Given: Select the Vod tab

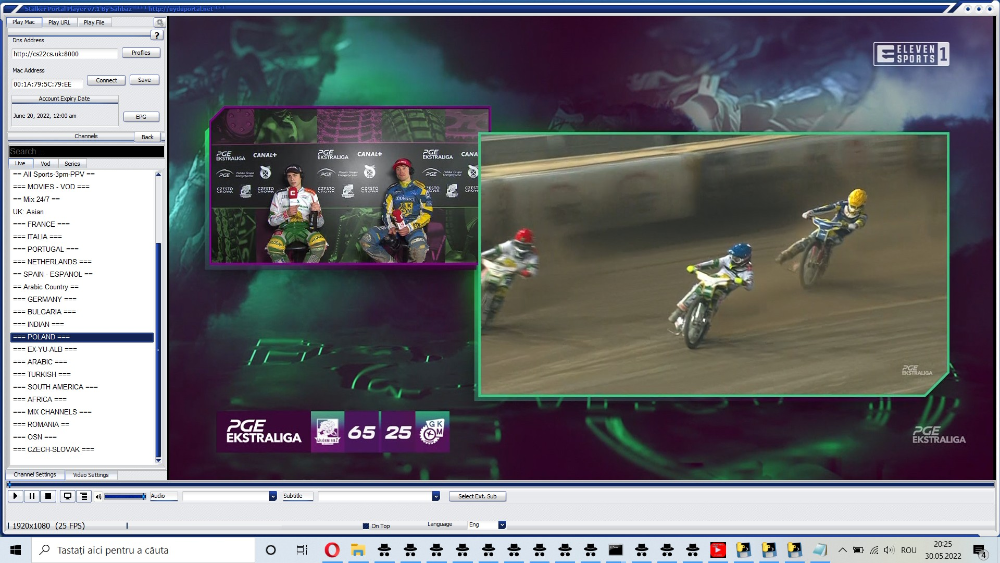Looking at the screenshot, I should 45,164.
